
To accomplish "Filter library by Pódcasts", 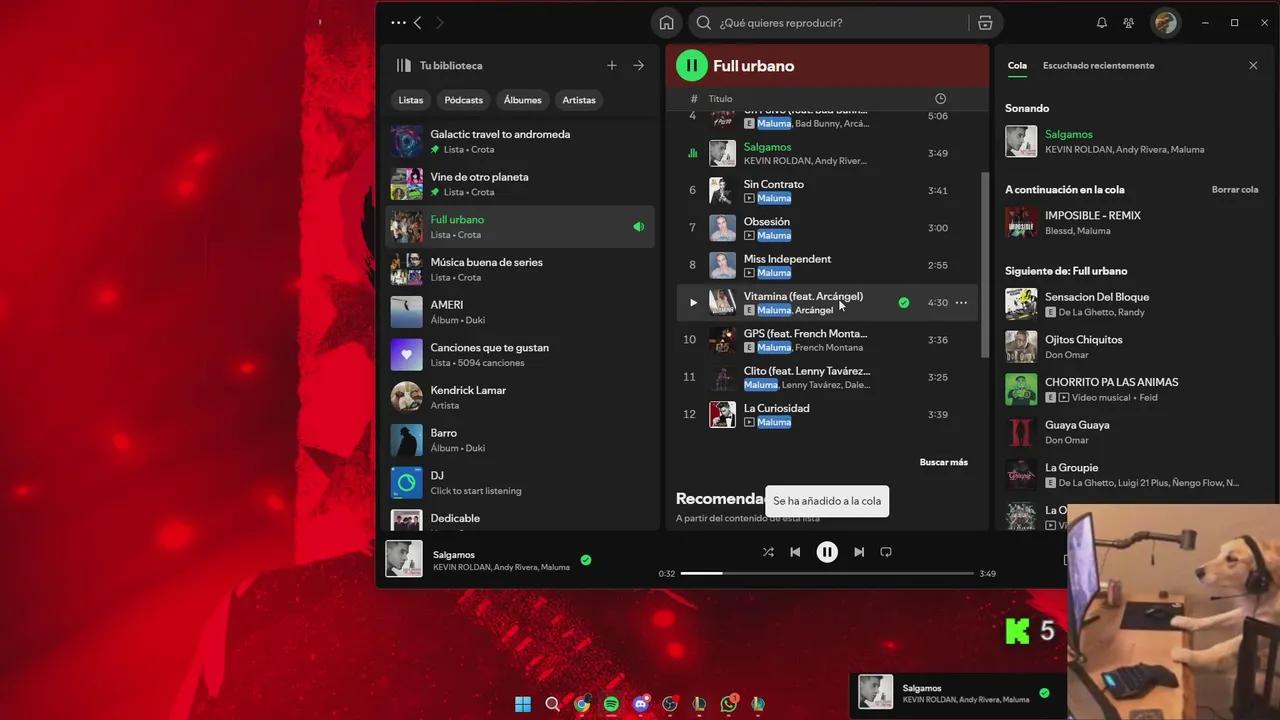I will click(x=464, y=100).
